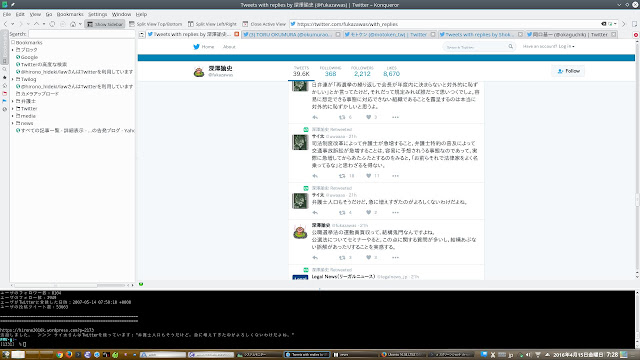Open more options on 公職選挙法 tweet
Viewport: 640px width, 360px height.
395,258
